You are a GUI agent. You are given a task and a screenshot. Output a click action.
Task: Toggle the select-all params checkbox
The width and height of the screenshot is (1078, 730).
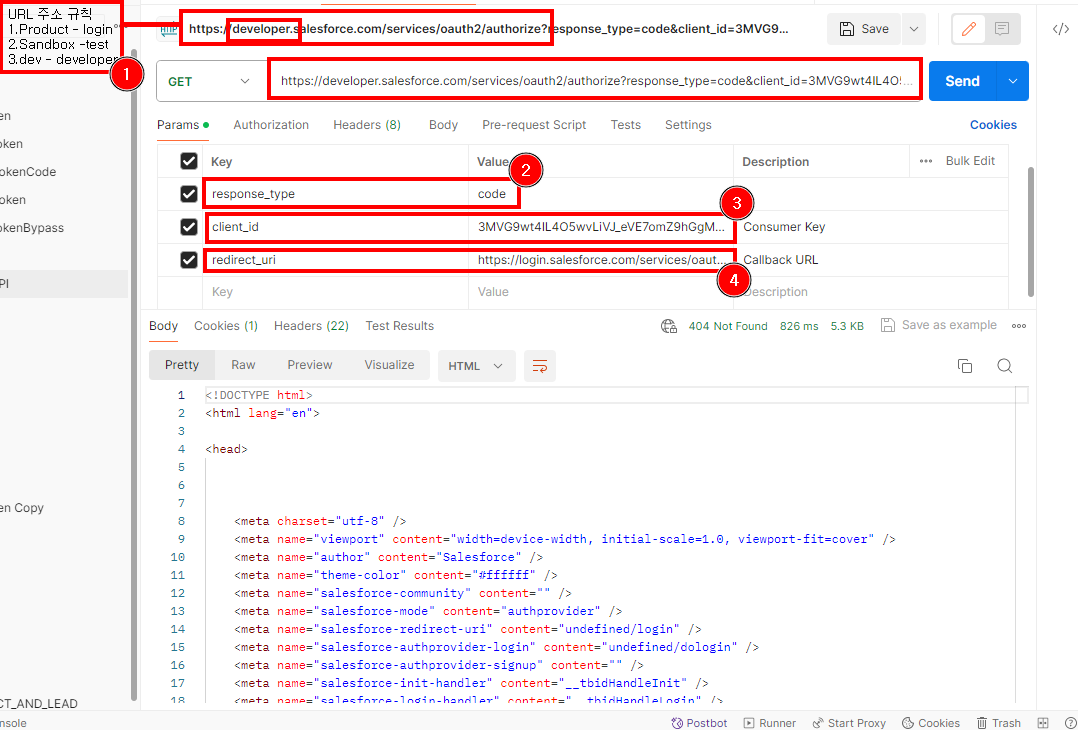[188, 161]
